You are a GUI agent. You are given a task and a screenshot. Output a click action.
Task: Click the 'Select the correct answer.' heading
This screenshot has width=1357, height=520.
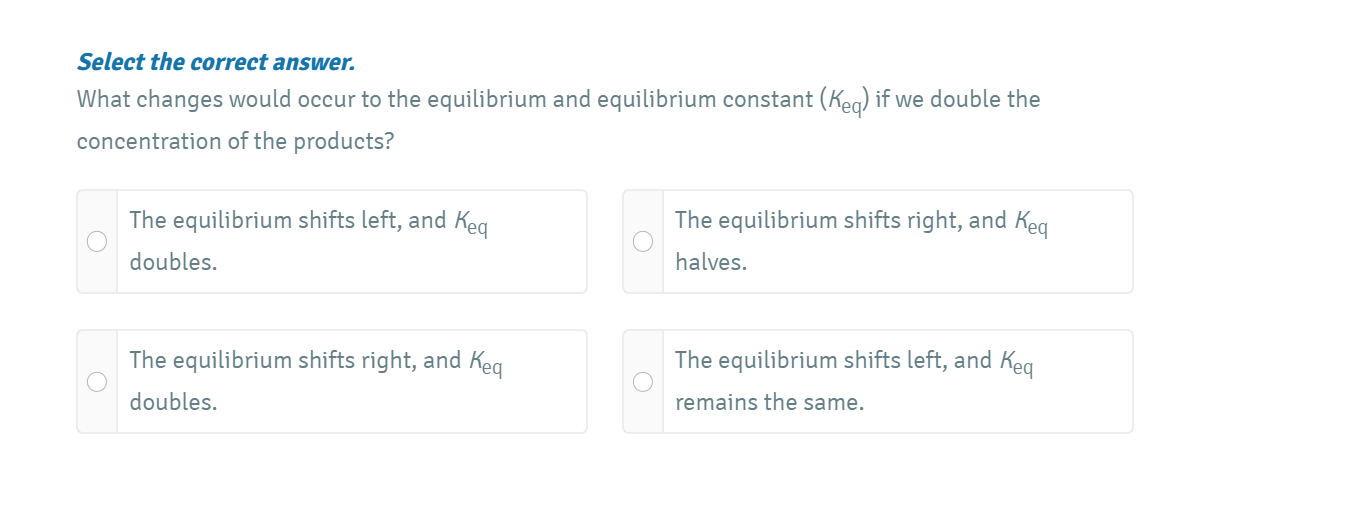[216, 62]
